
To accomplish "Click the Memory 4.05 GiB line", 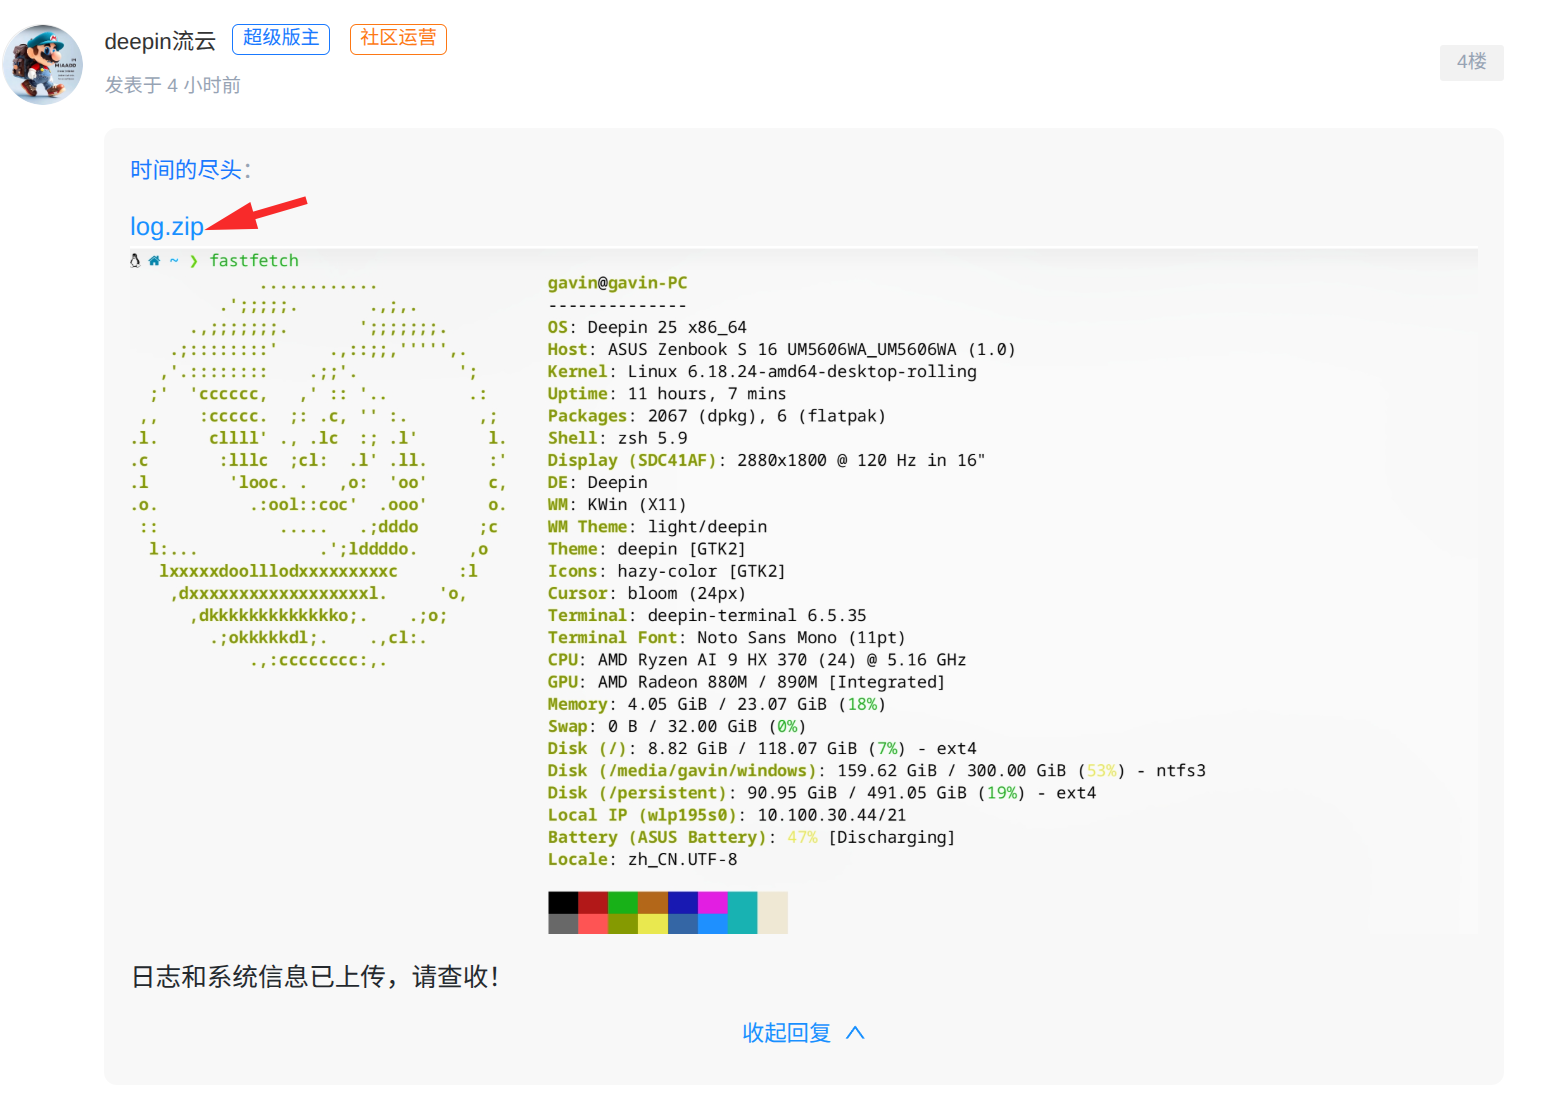I will [x=716, y=704].
